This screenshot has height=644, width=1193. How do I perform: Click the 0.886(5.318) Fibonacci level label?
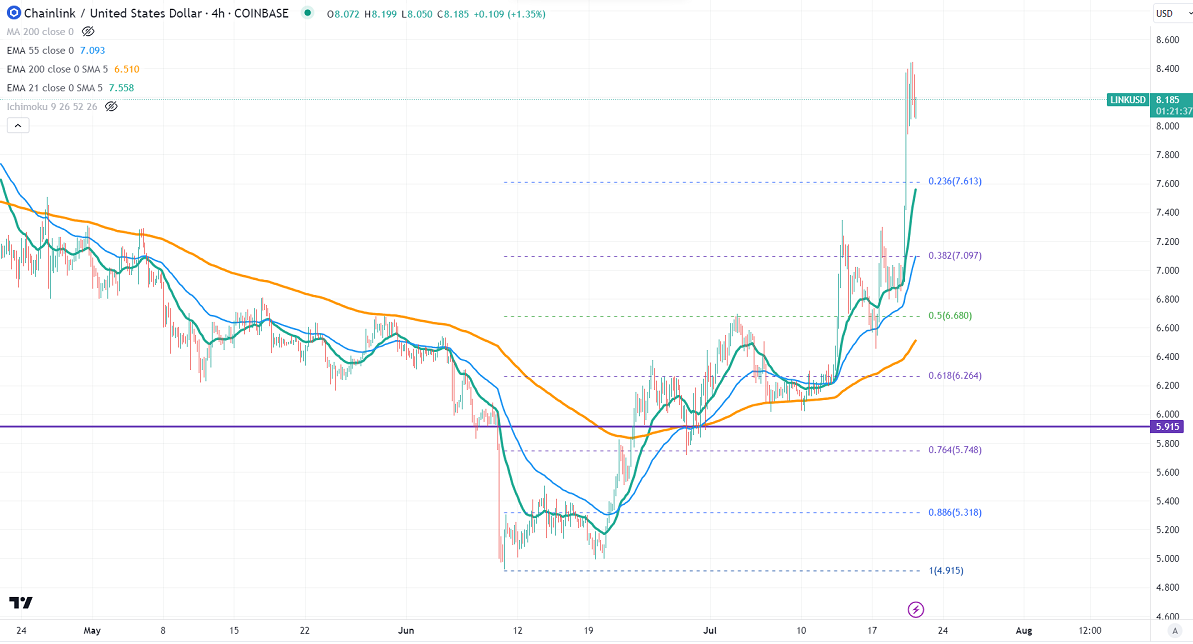pos(955,512)
